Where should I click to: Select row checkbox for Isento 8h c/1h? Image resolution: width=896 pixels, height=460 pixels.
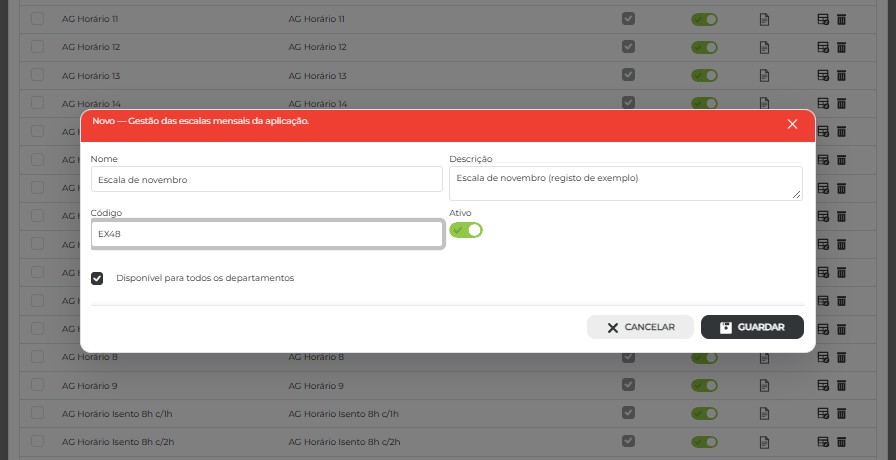pos(37,413)
